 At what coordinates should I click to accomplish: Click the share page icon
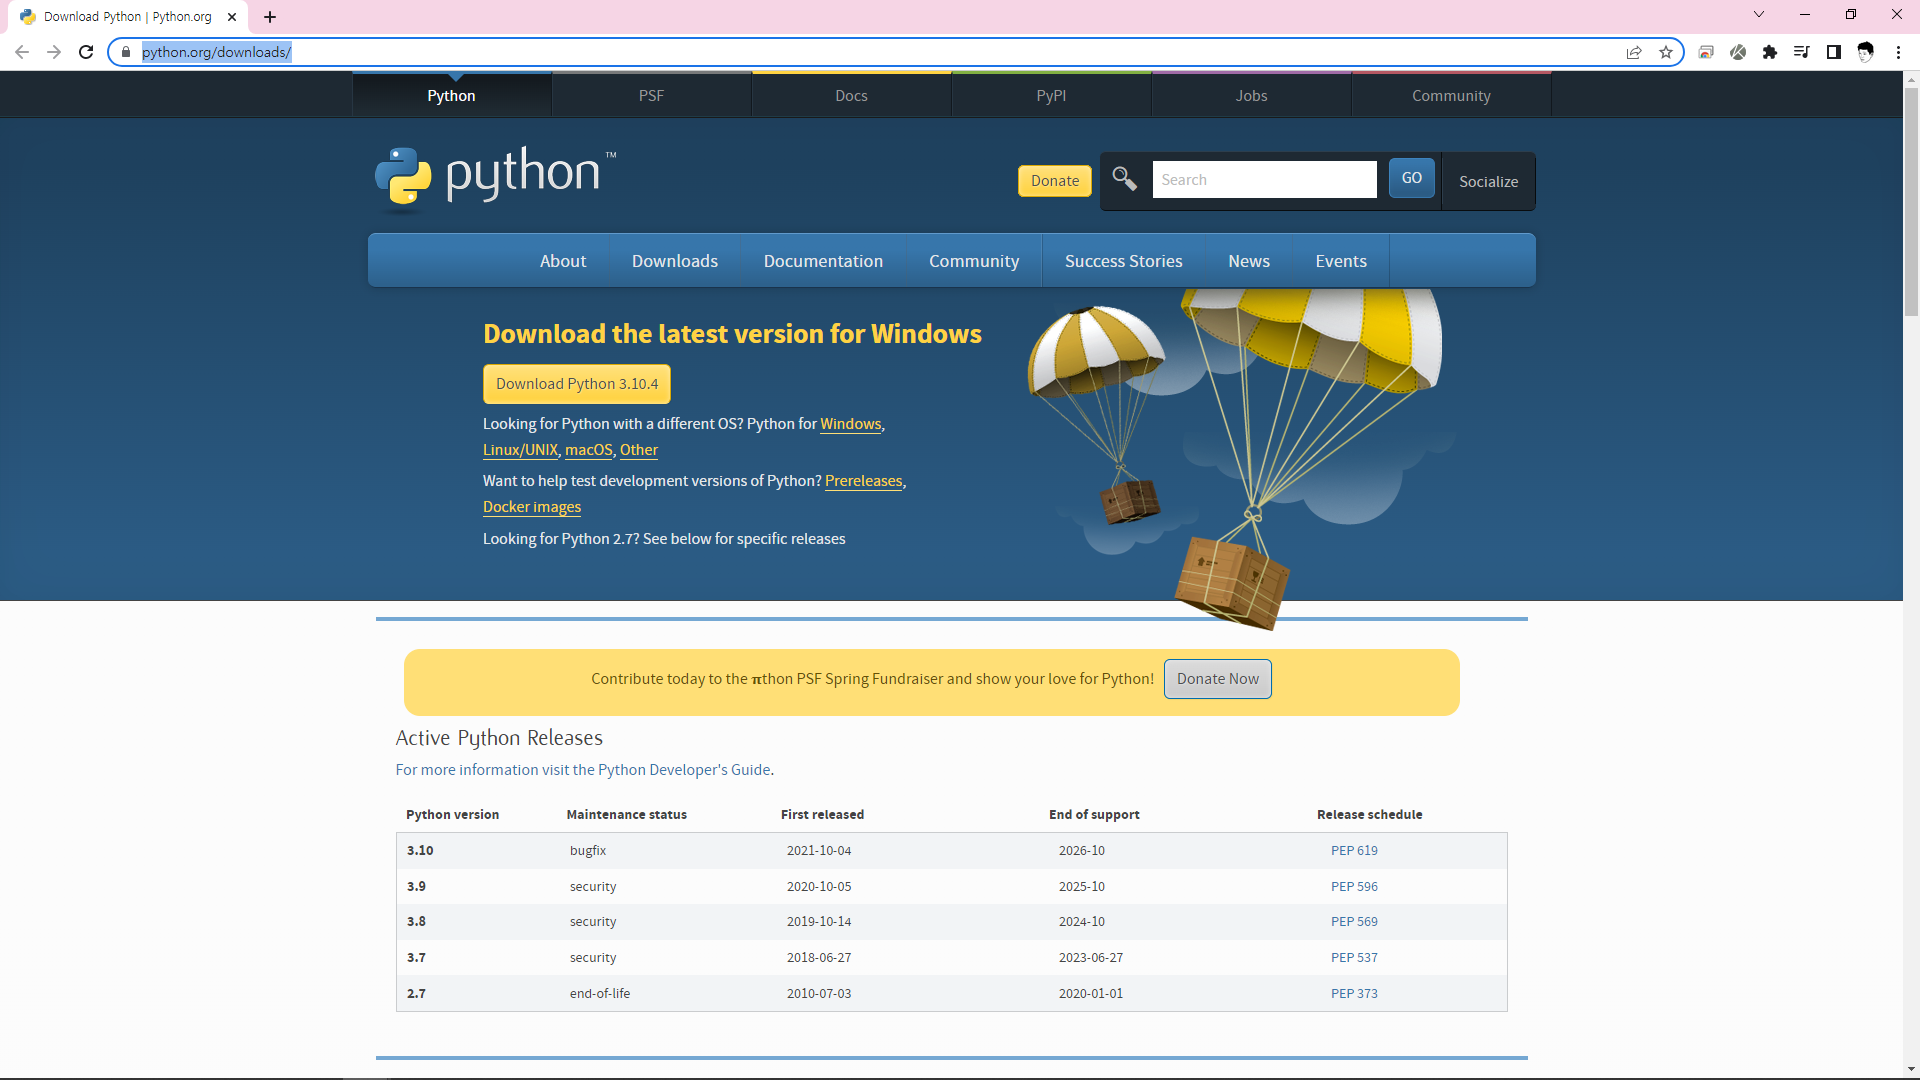[x=1634, y=52]
